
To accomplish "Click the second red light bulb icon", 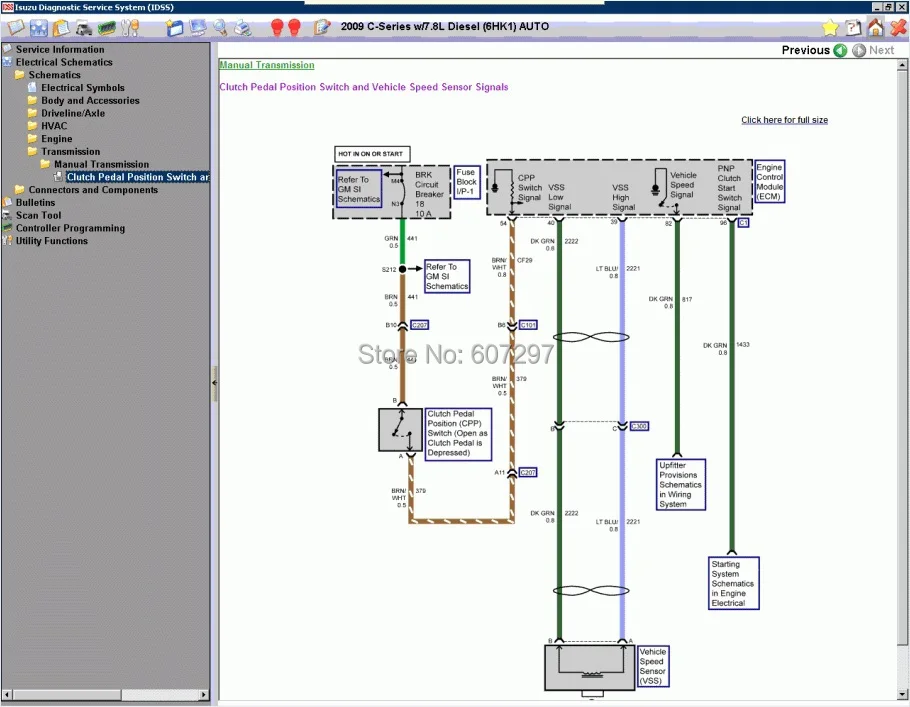I will [294, 27].
